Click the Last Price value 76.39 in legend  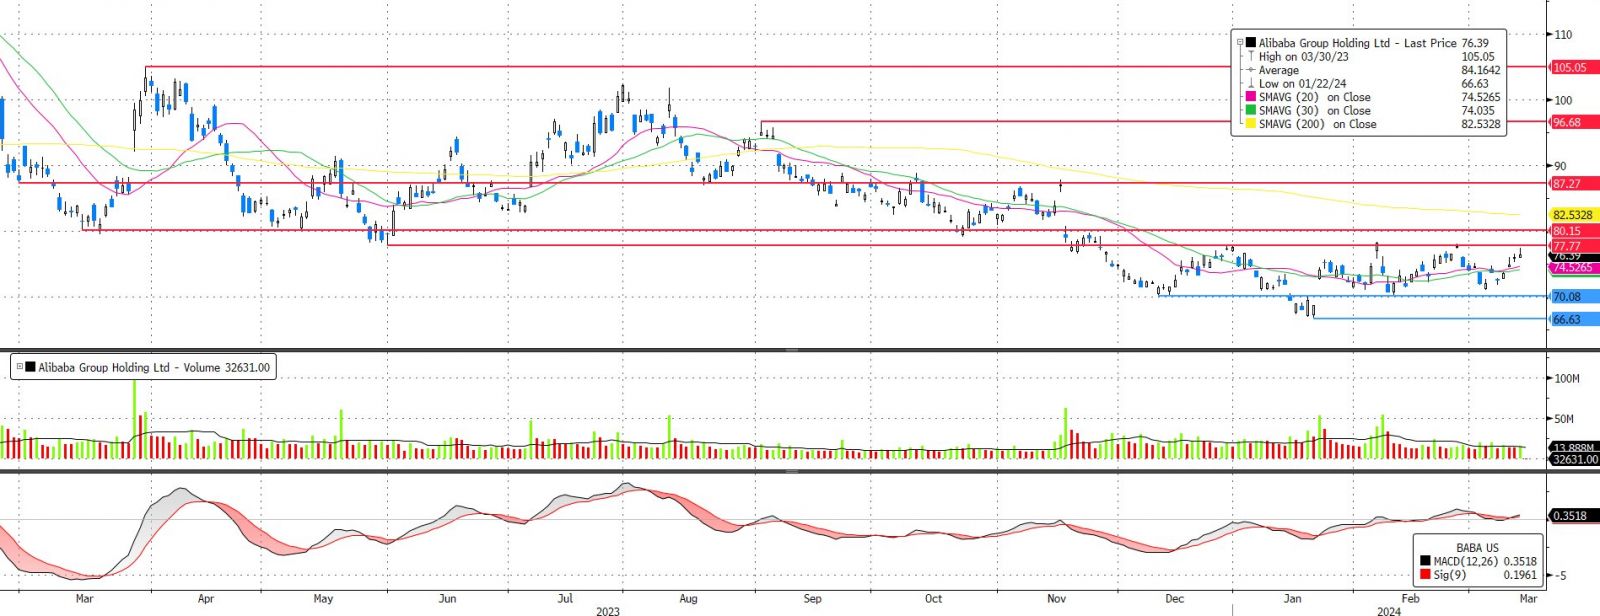(x=1474, y=43)
